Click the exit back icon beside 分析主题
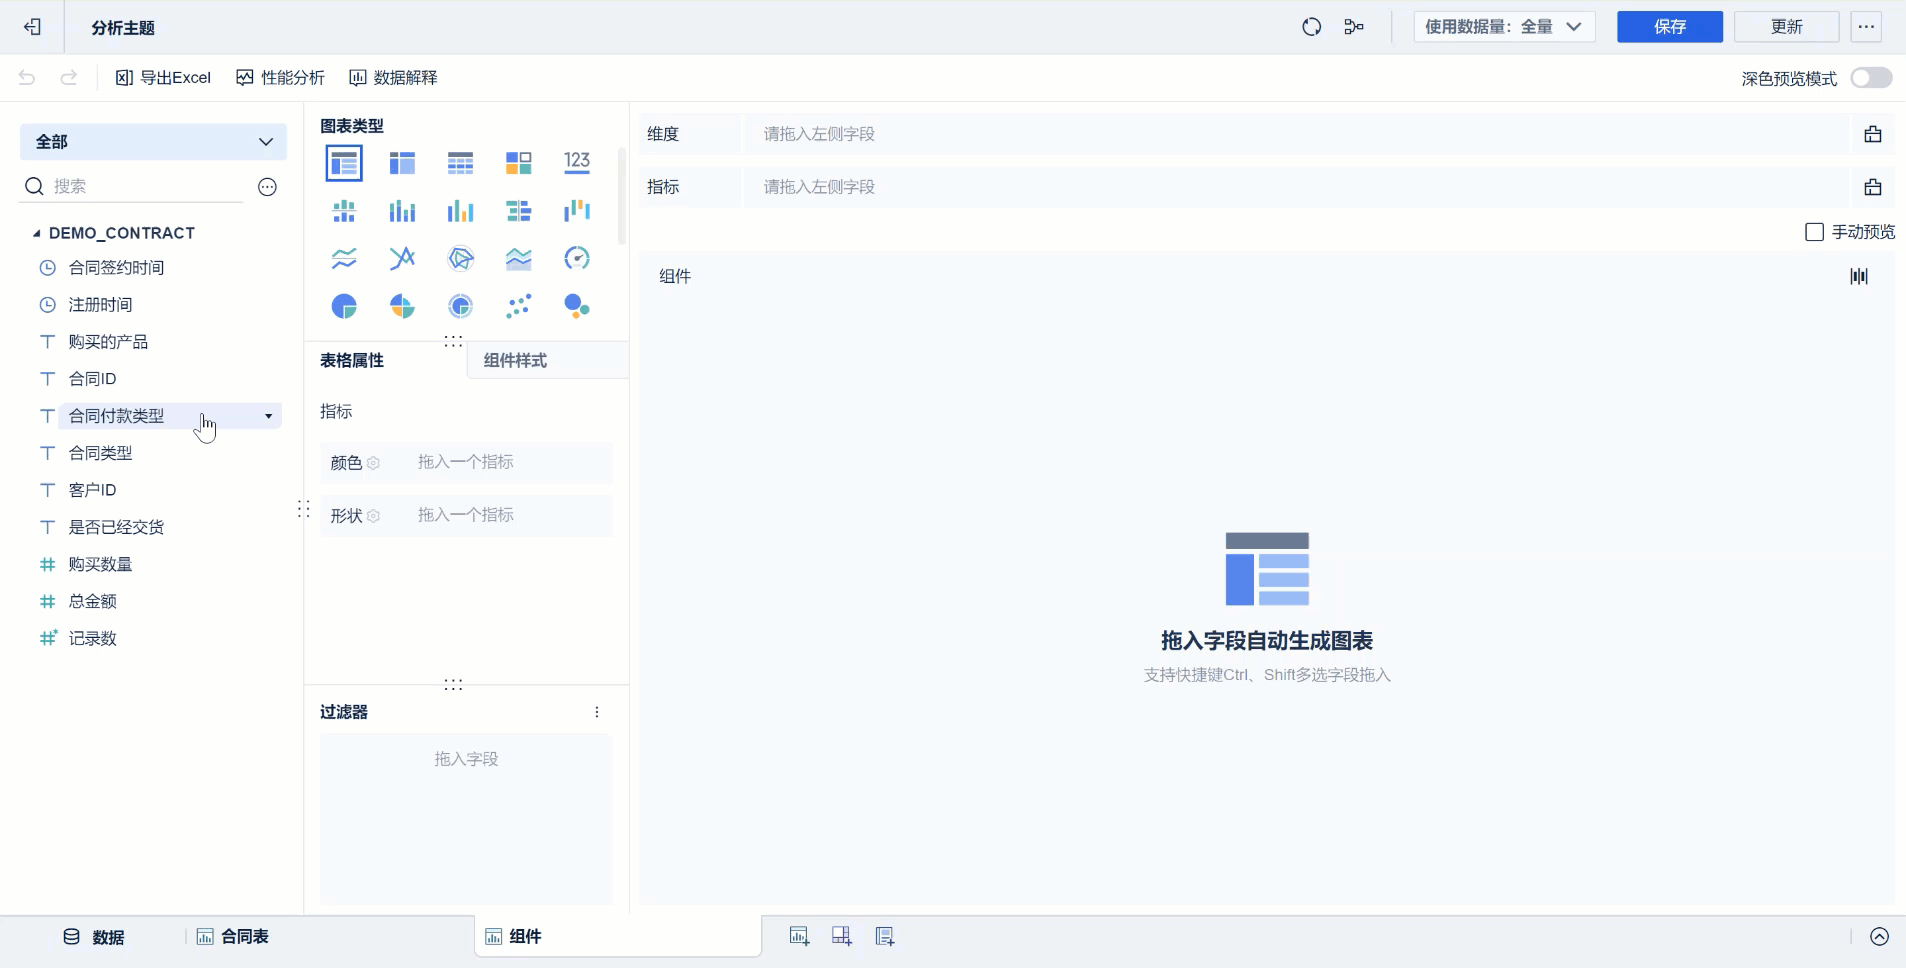This screenshot has height=968, width=1906. click(33, 27)
